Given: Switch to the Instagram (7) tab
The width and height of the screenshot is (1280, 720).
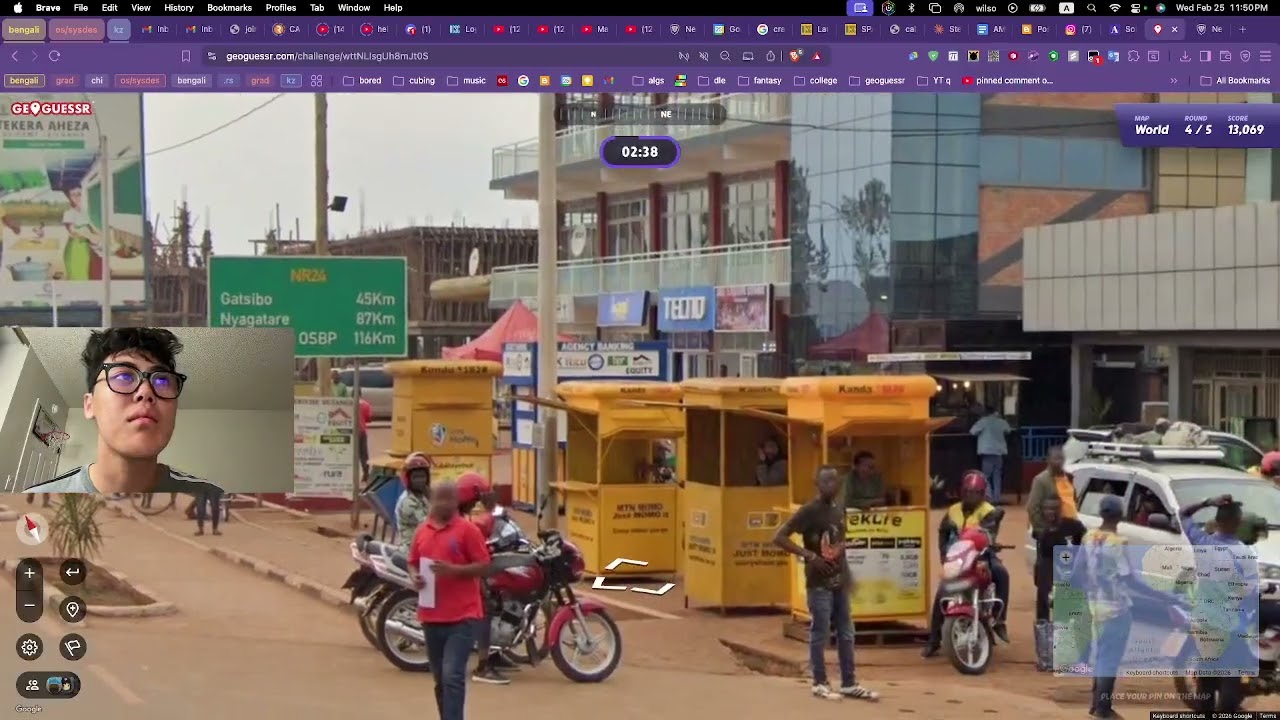Looking at the screenshot, I should click(1079, 29).
